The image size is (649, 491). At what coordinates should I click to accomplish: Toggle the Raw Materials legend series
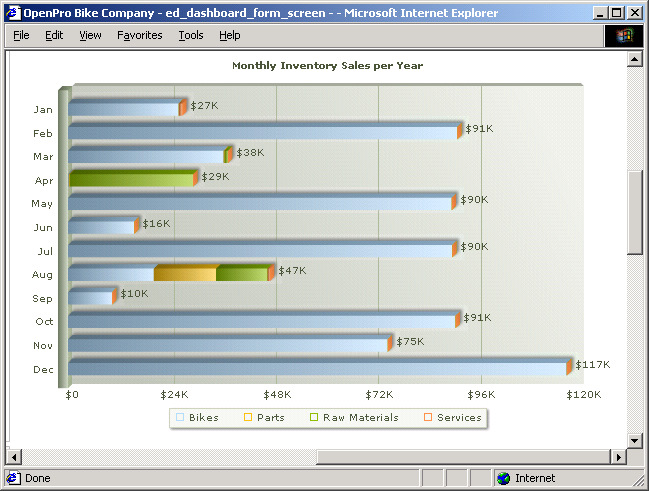click(354, 417)
